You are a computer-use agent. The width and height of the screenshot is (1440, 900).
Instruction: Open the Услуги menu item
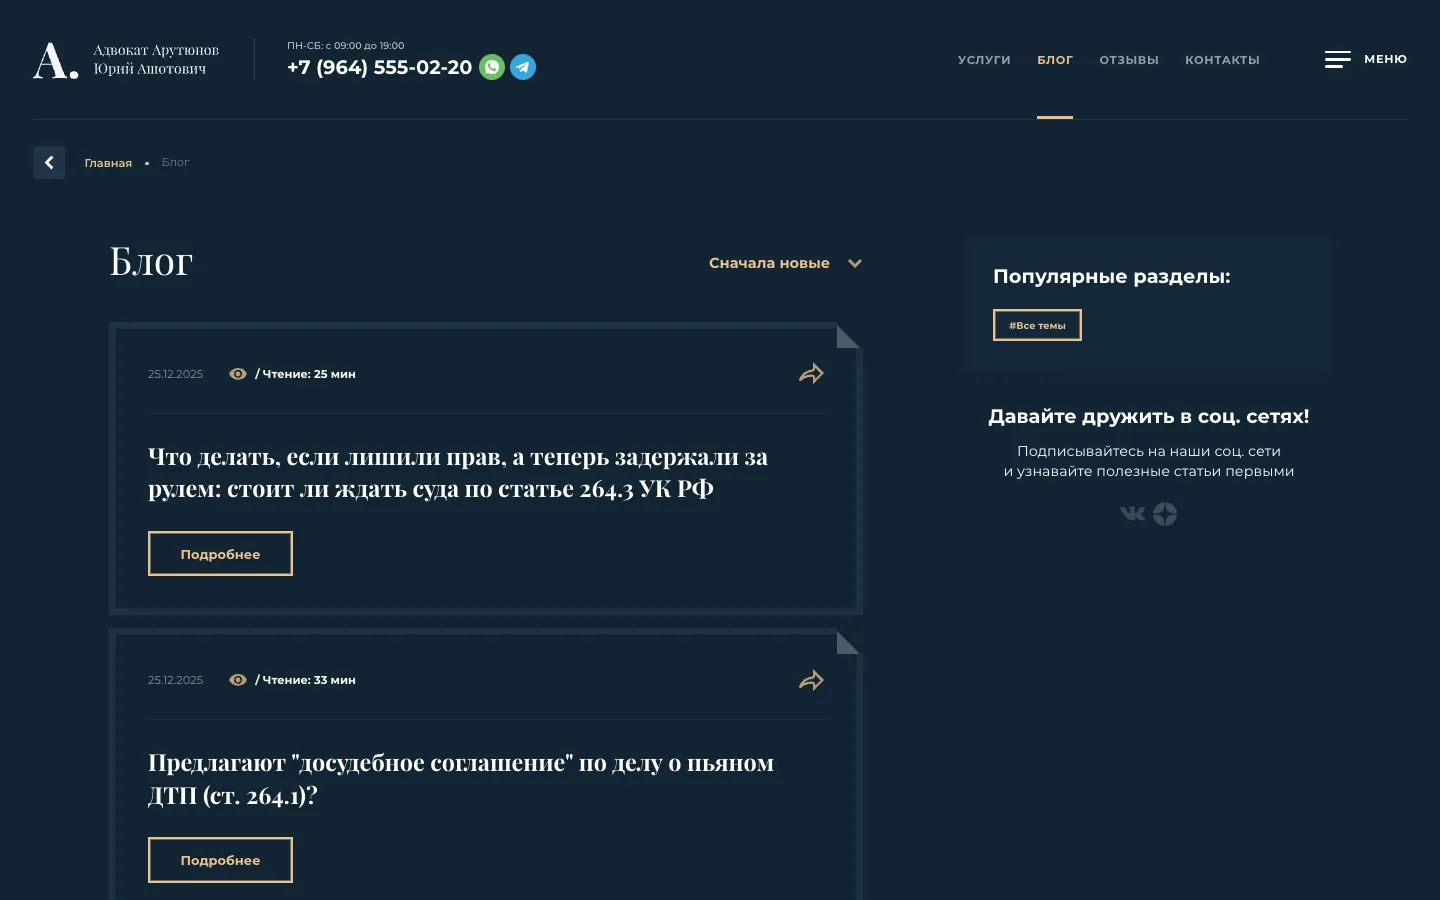984,60
